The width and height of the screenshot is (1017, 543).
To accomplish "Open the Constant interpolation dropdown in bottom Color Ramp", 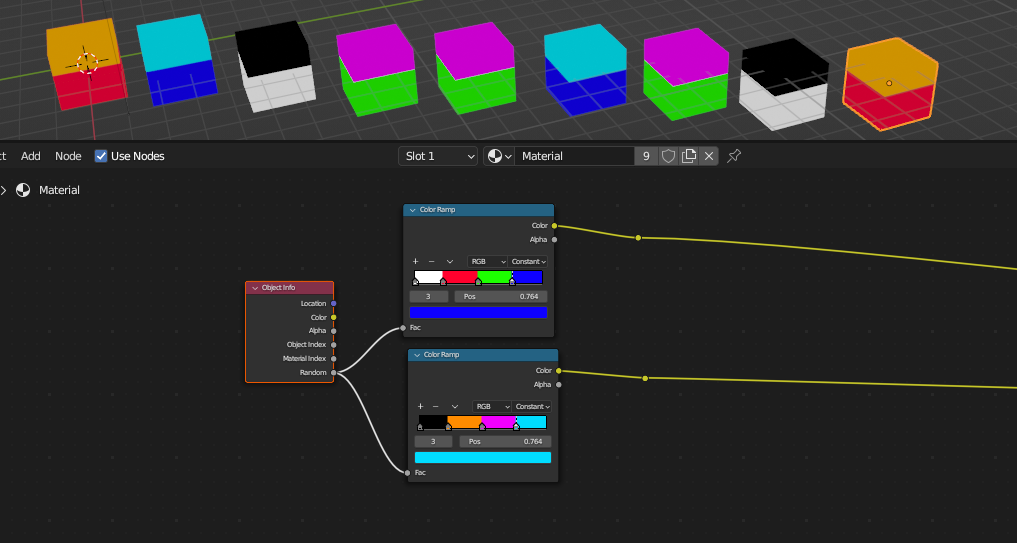I will point(532,407).
